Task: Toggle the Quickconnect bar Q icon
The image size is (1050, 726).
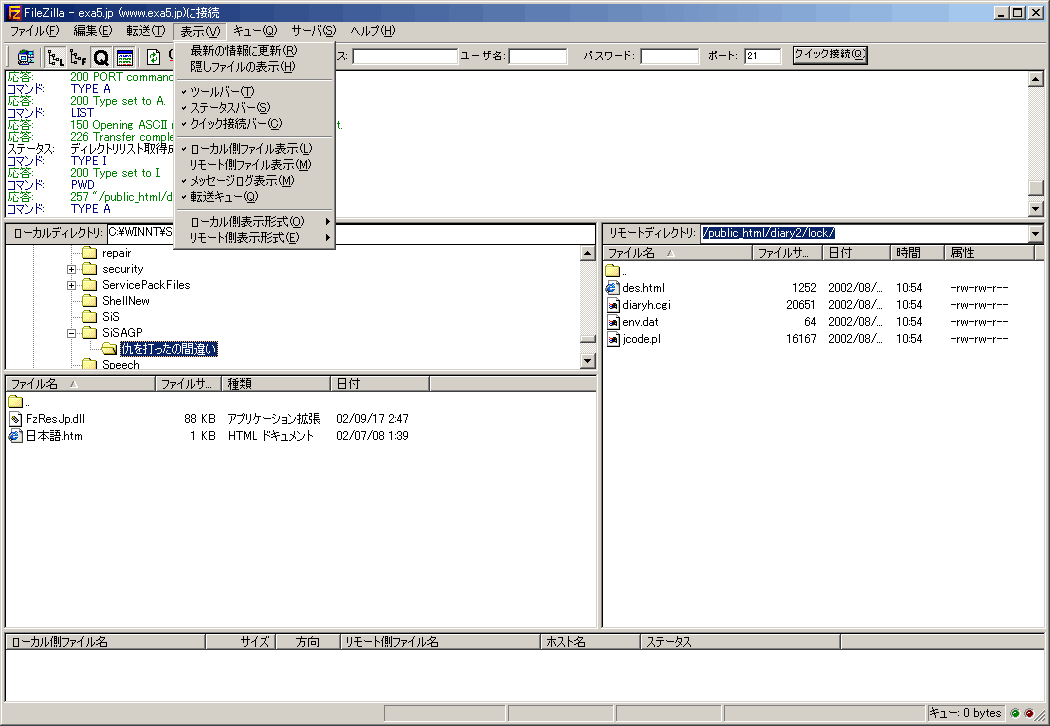Action: [101, 57]
